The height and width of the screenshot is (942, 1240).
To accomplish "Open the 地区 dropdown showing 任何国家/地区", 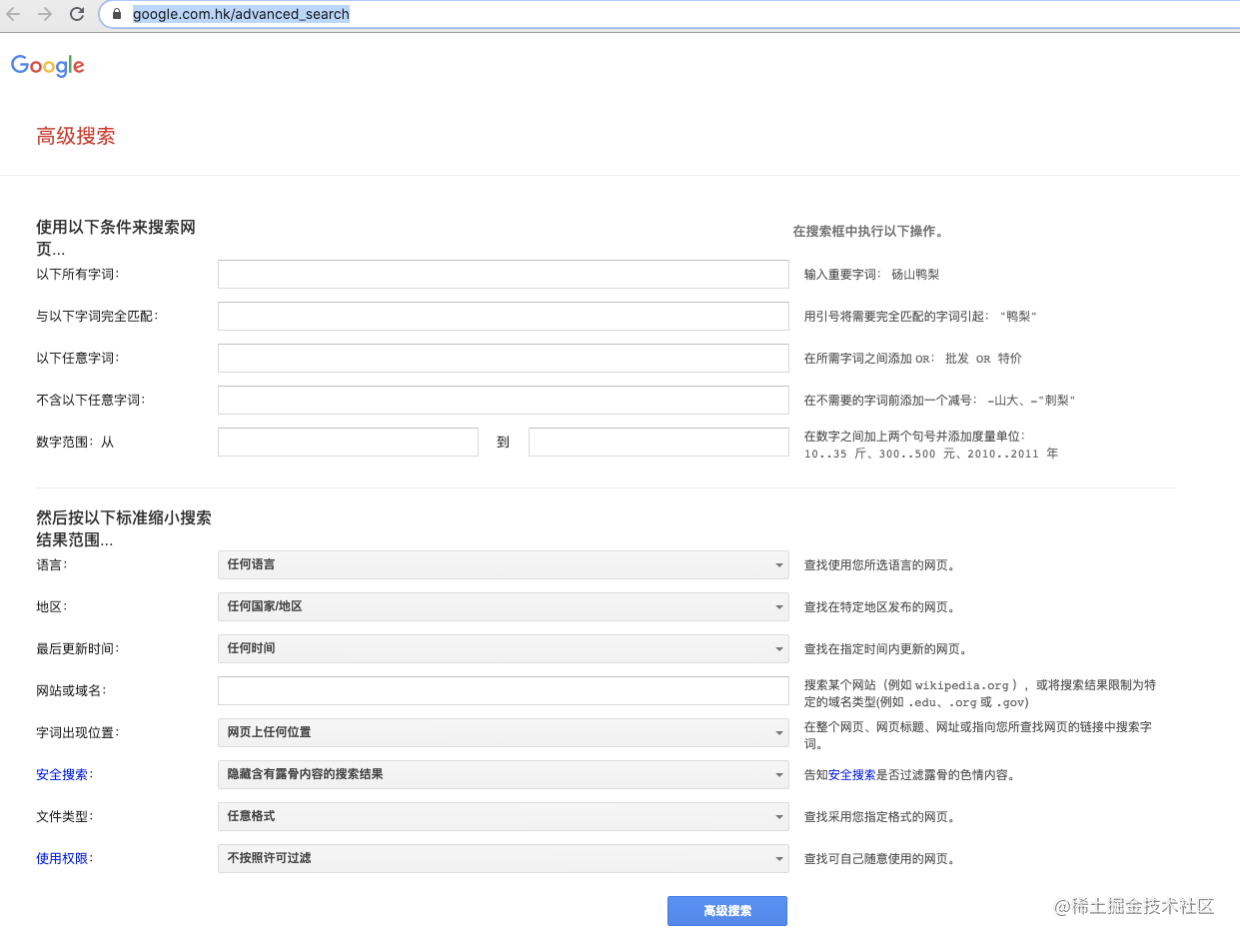I will pyautogui.click(x=503, y=607).
